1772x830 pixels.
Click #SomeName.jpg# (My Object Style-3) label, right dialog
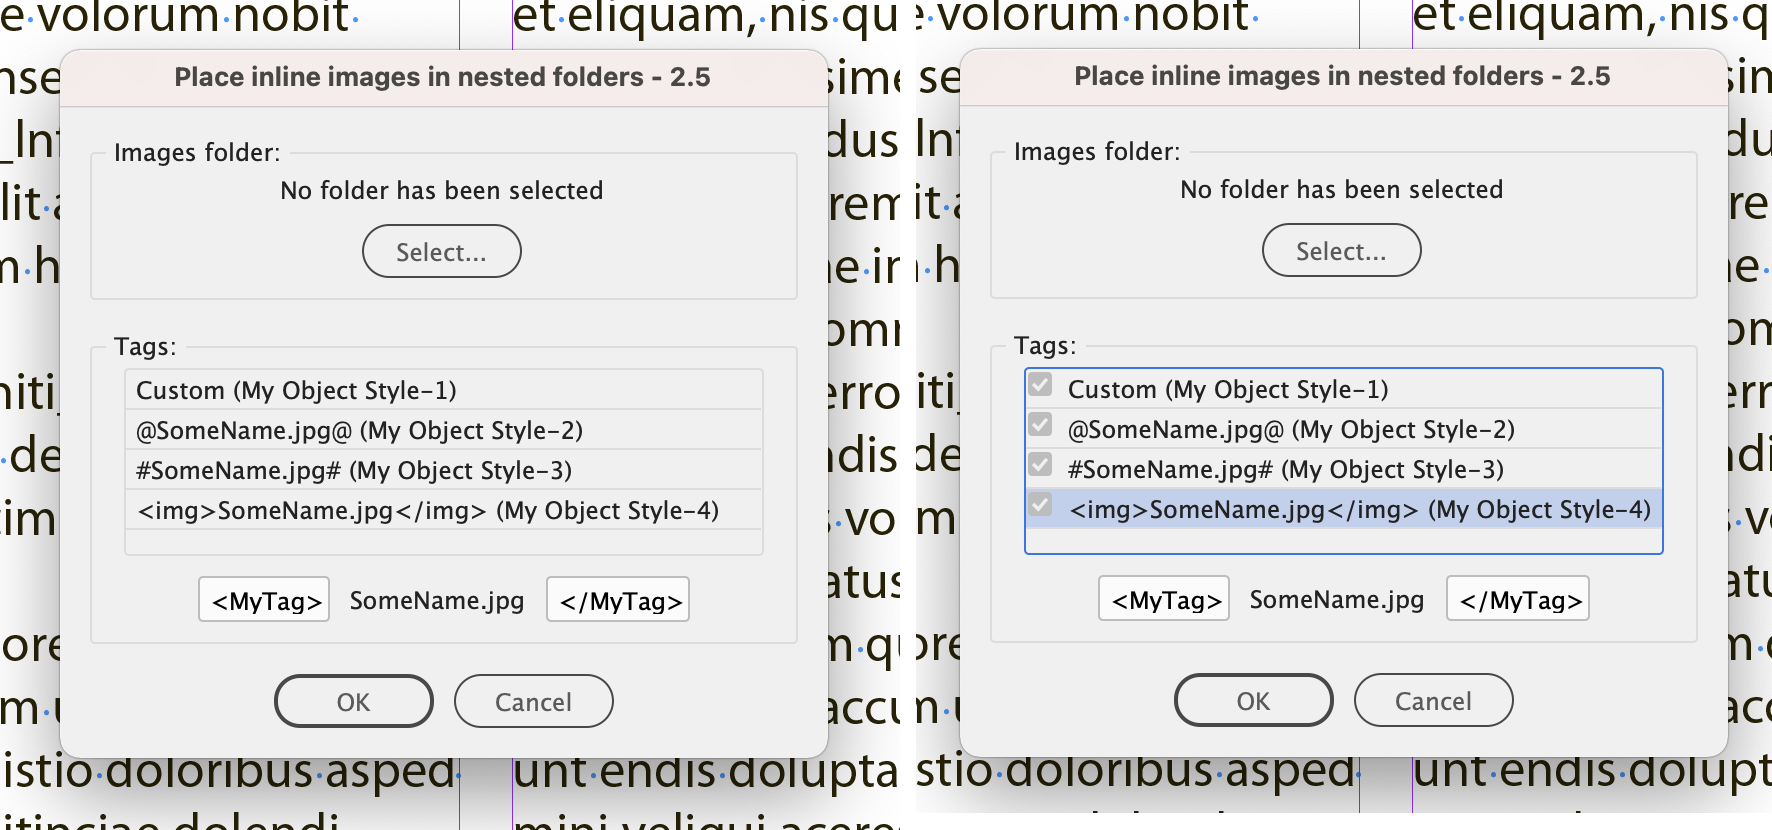[x=1286, y=470]
